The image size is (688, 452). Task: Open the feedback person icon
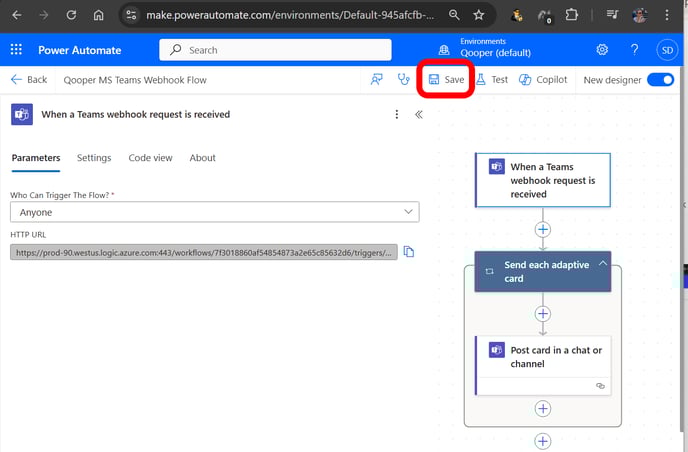376,79
